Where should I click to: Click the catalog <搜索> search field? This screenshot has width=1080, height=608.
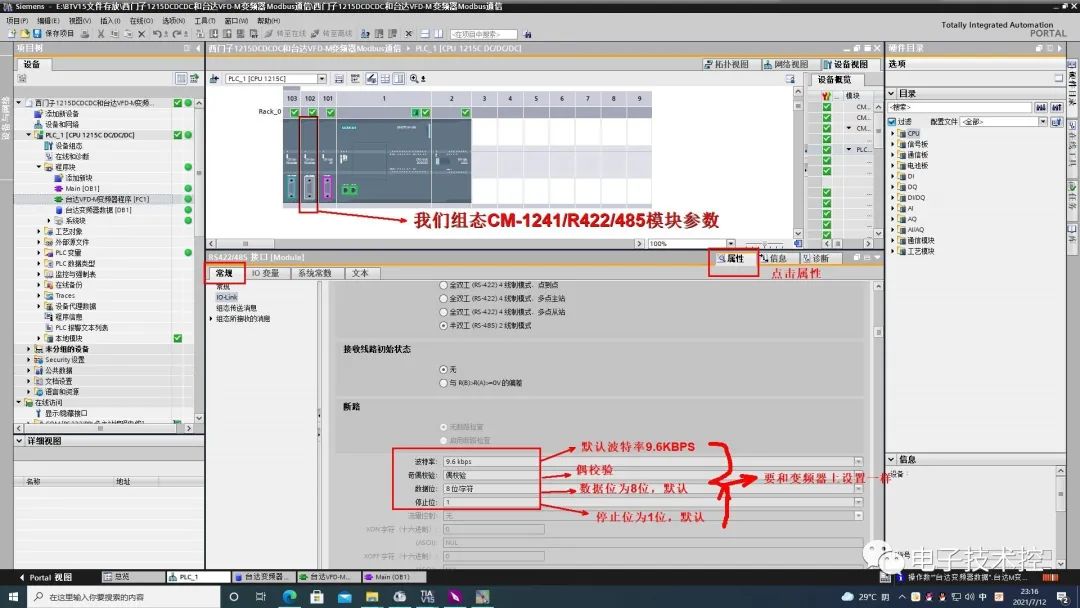point(959,107)
